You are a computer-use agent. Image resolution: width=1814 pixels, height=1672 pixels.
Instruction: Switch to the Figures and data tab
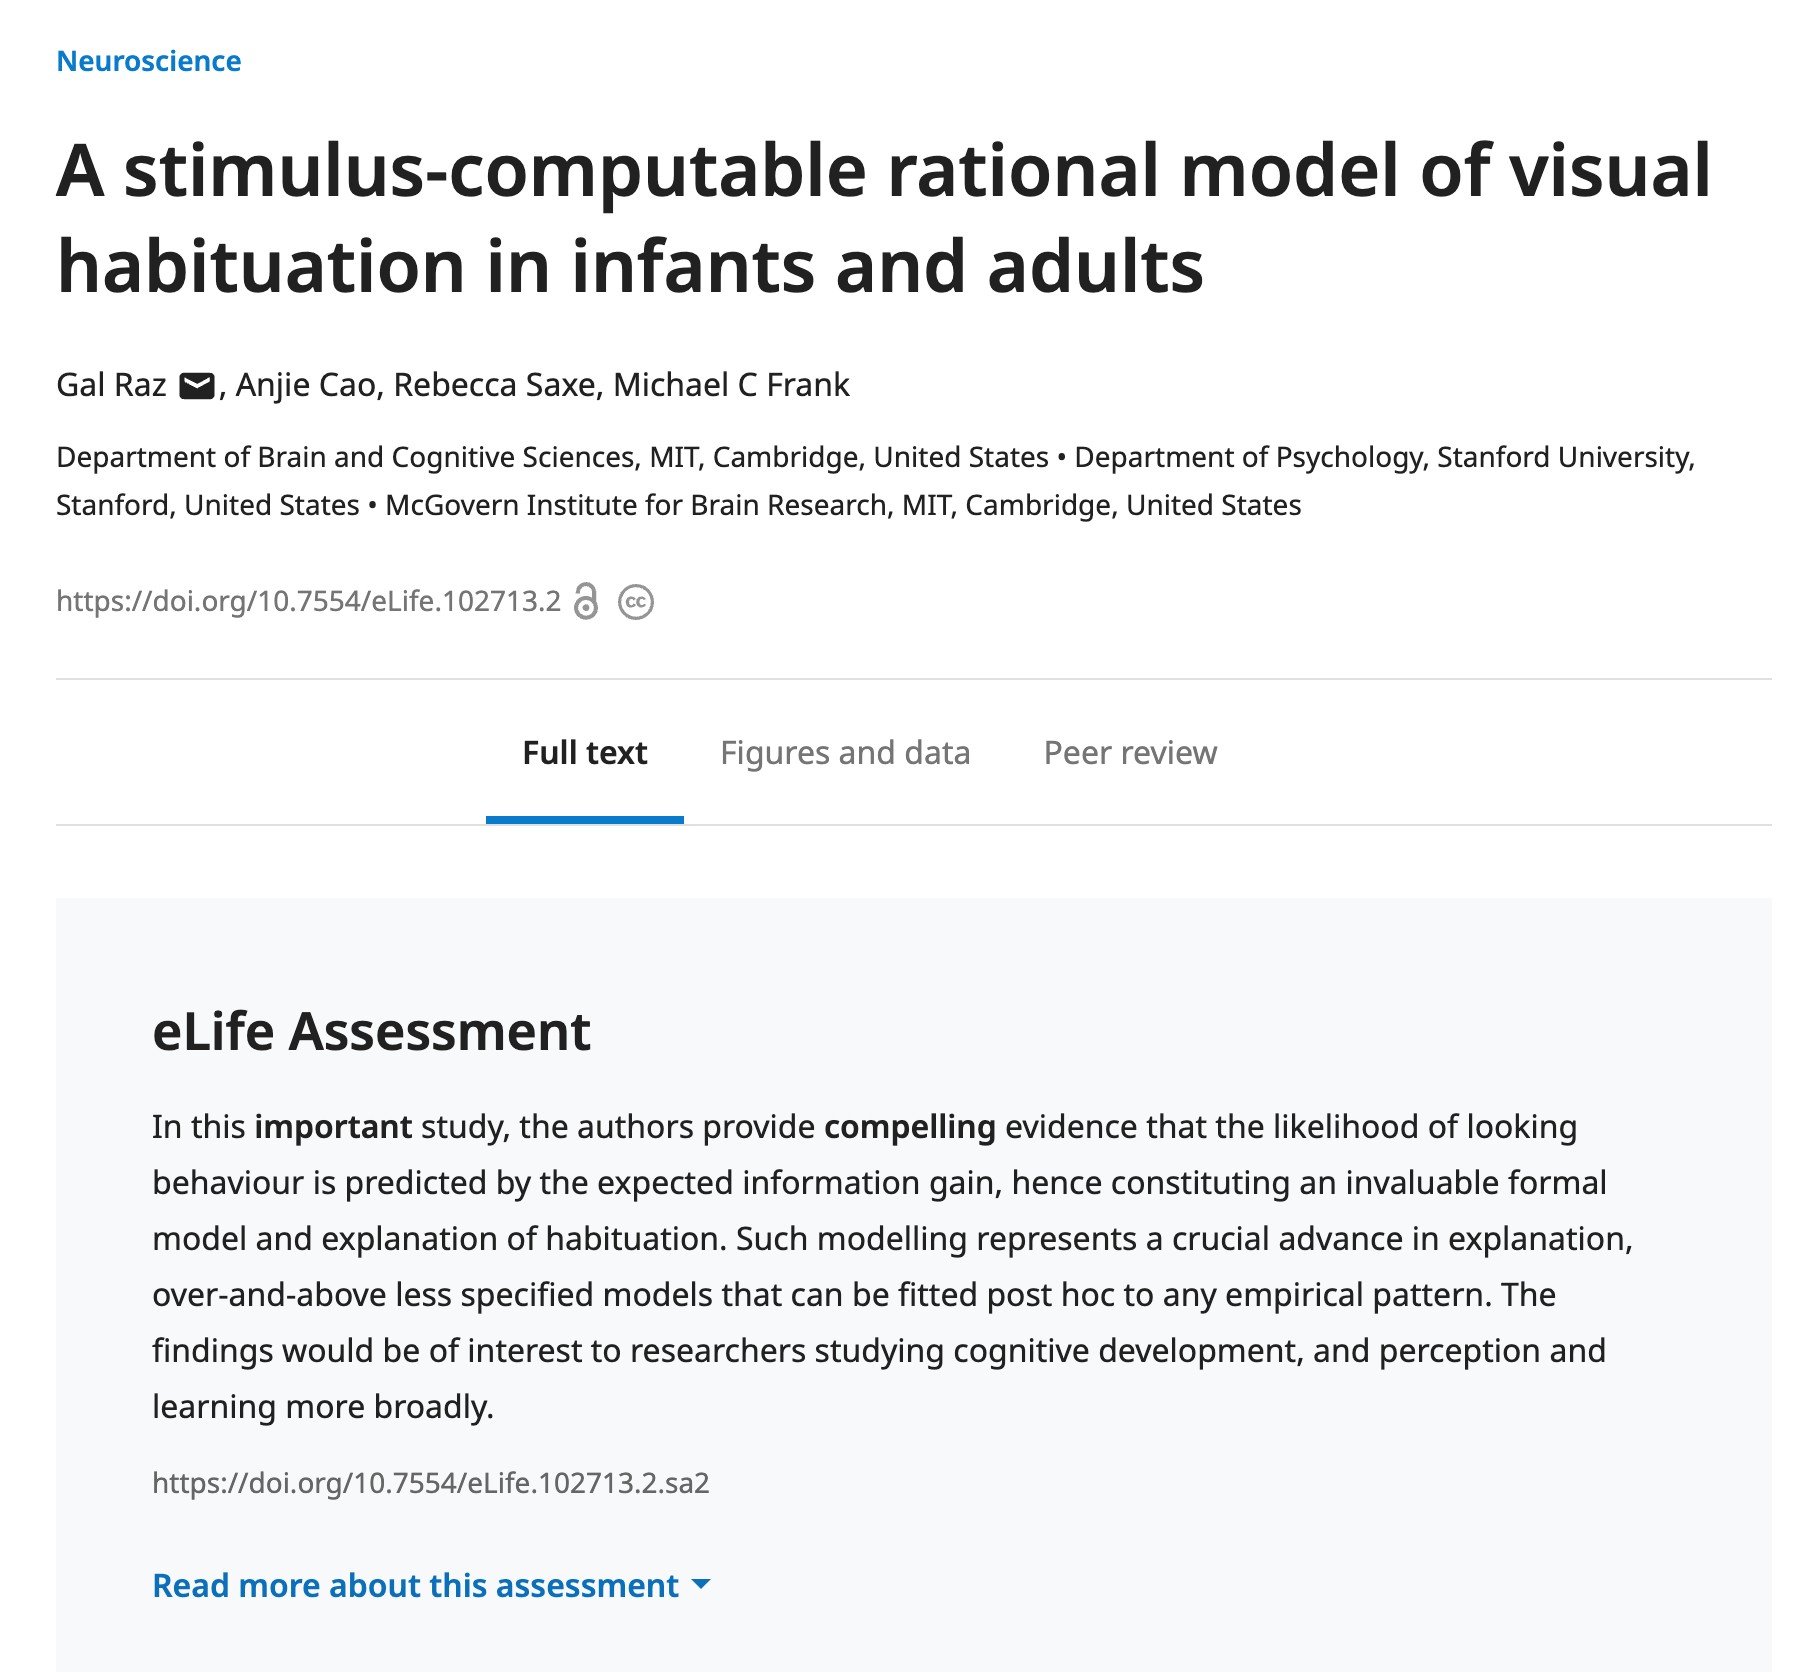845,753
